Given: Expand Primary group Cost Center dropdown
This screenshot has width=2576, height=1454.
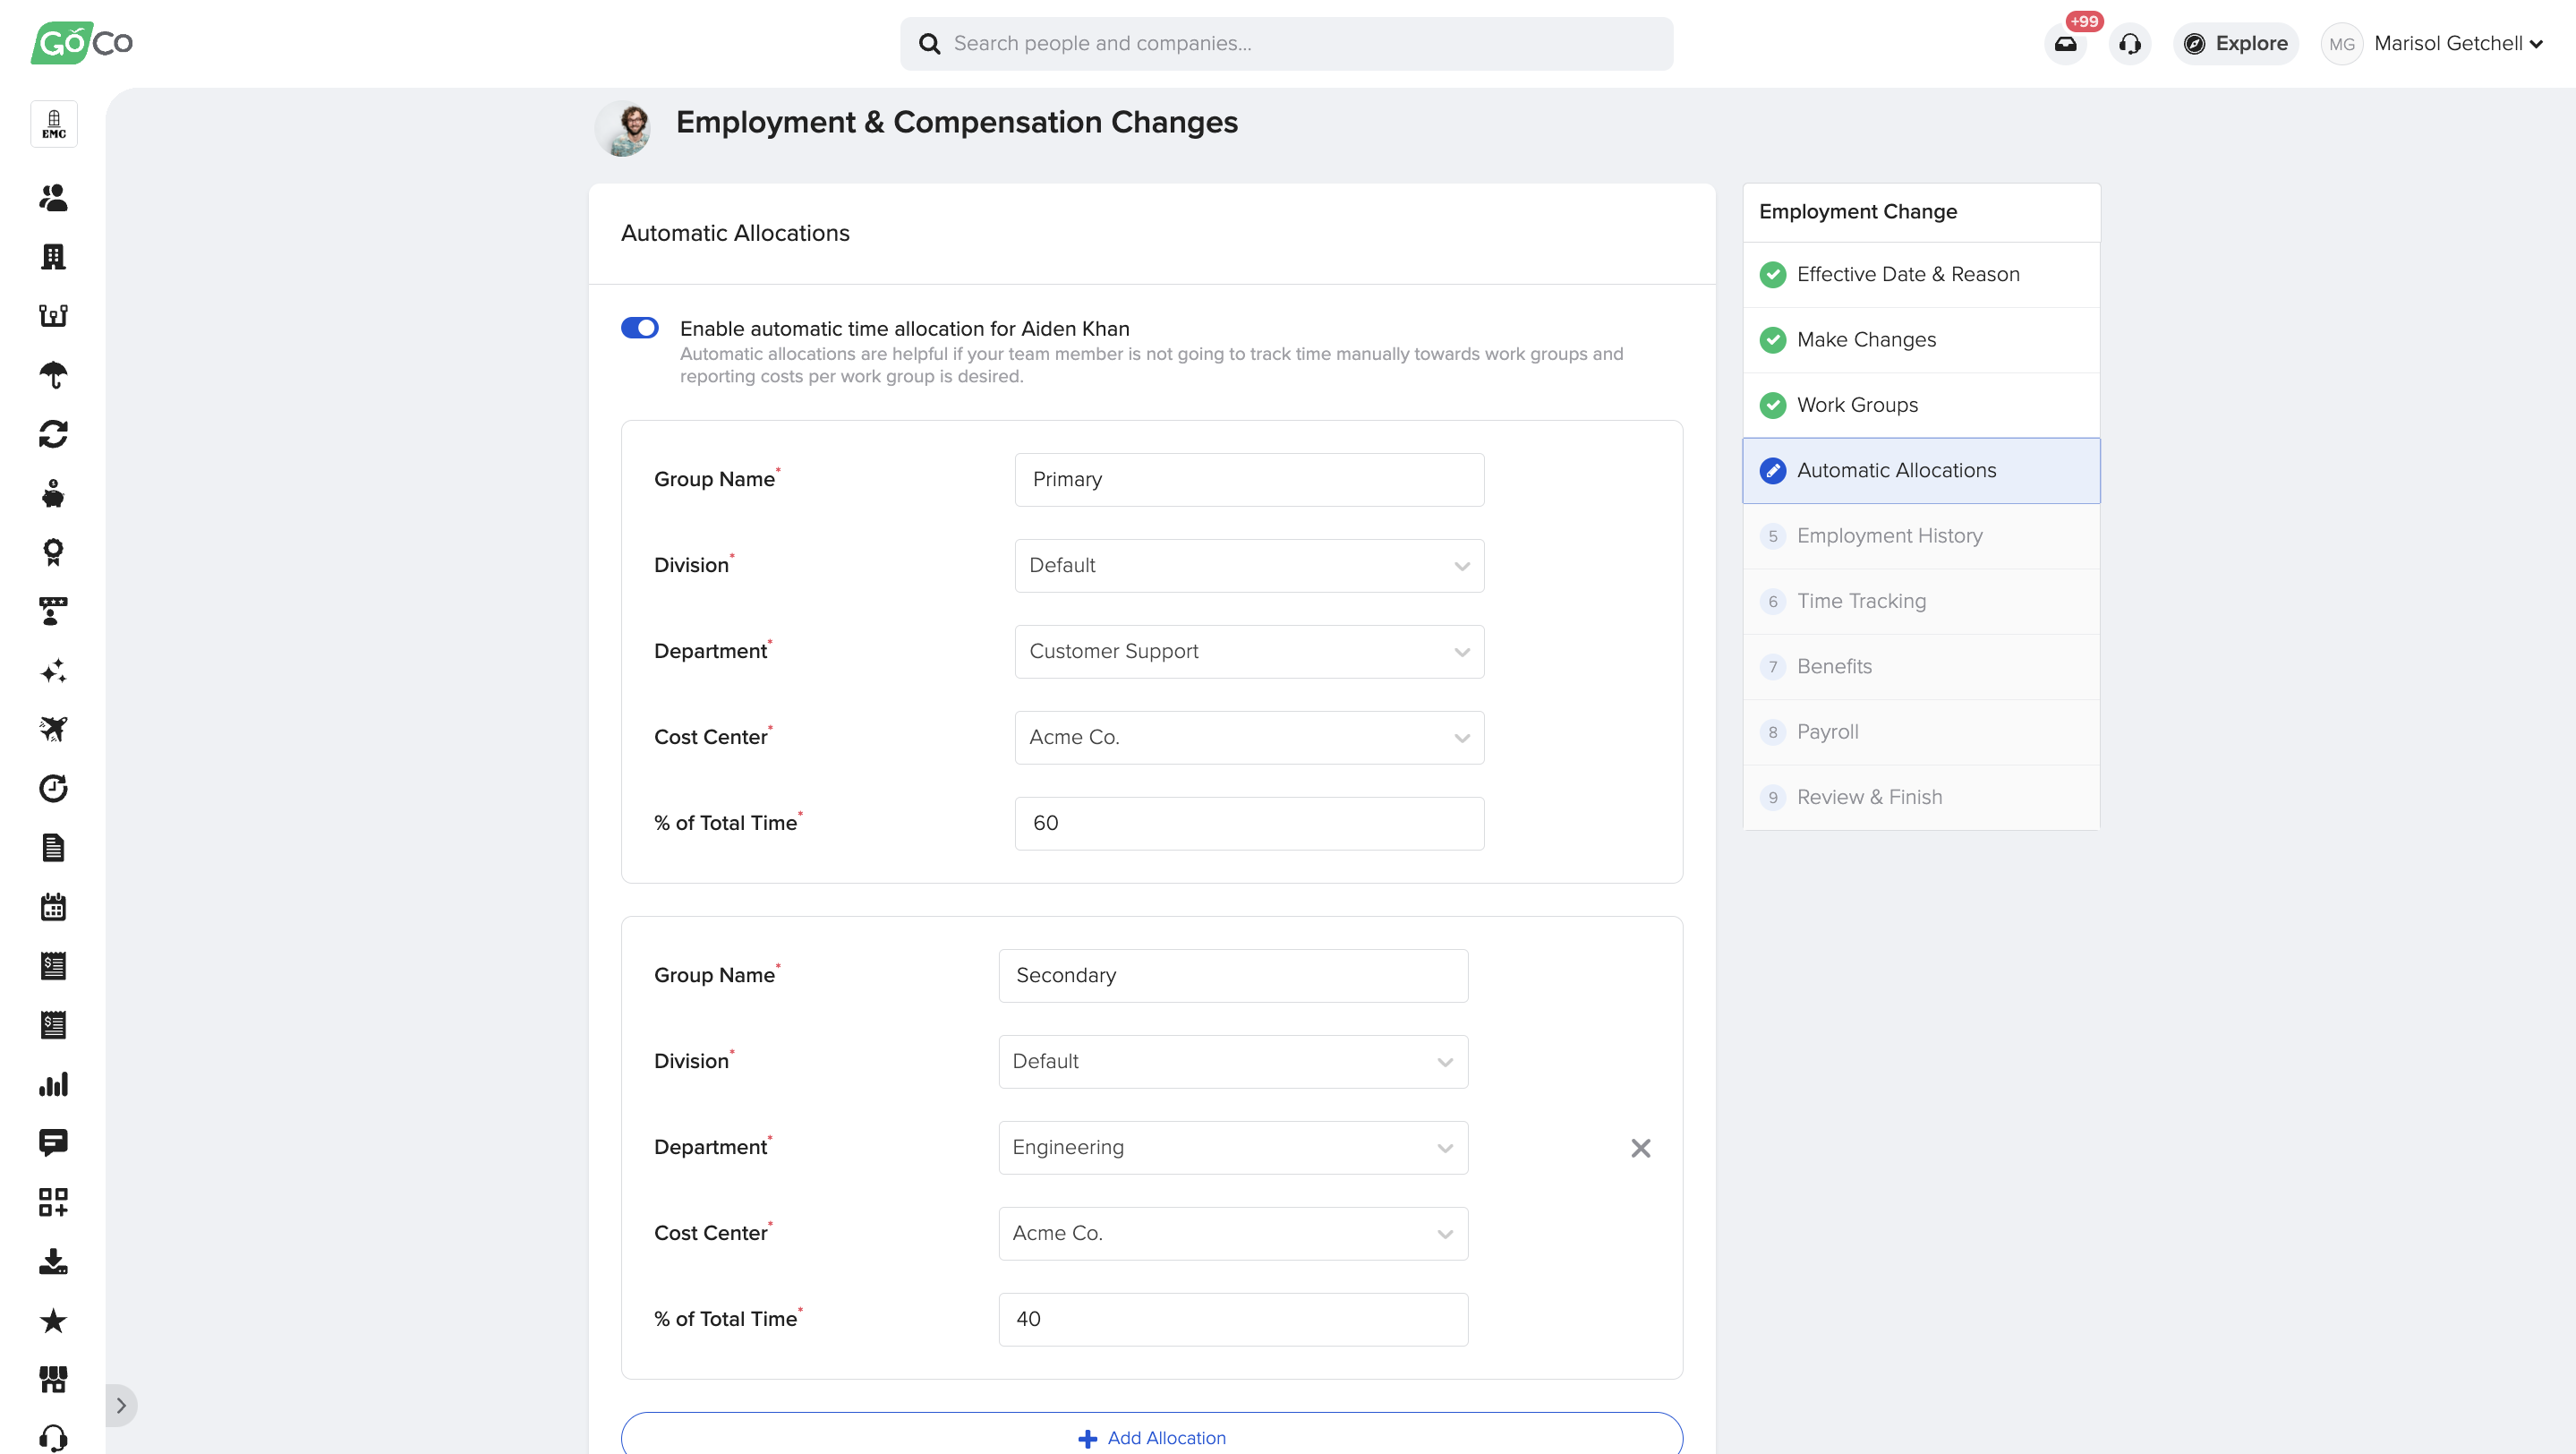Looking at the screenshot, I should [x=1248, y=738].
